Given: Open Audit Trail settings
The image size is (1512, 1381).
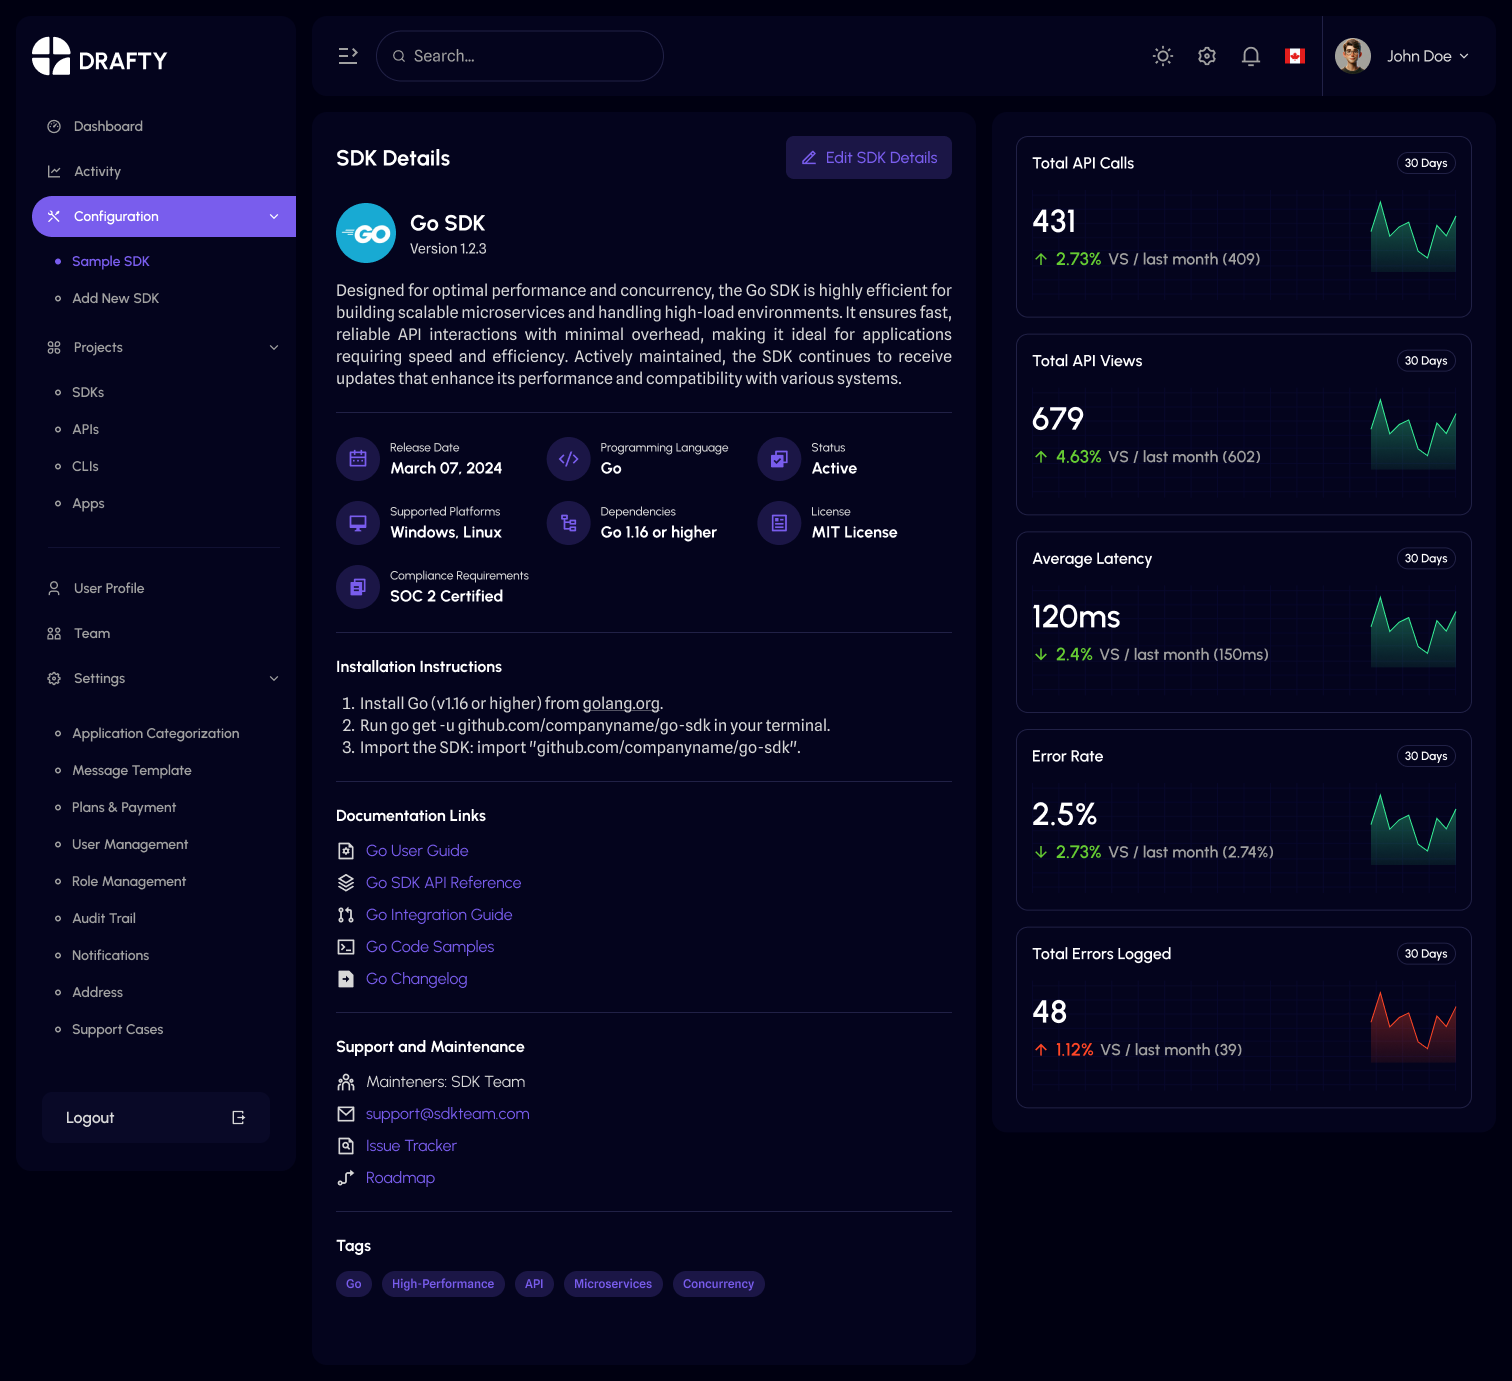Looking at the screenshot, I should click(104, 918).
